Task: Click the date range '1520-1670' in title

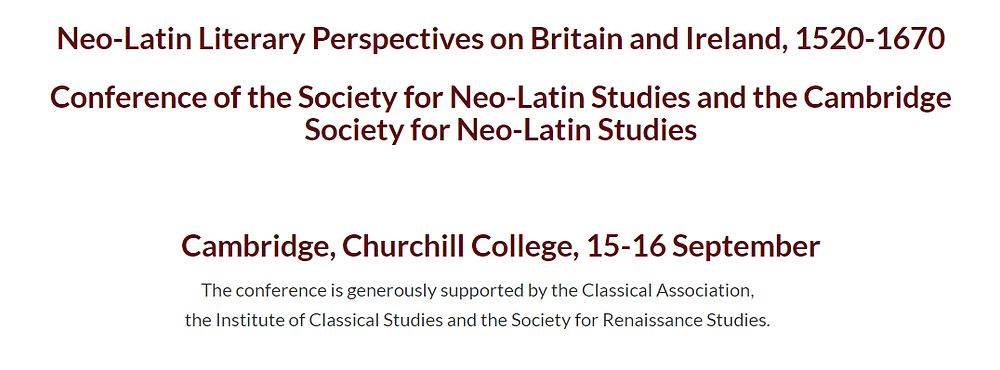Action: coord(870,39)
